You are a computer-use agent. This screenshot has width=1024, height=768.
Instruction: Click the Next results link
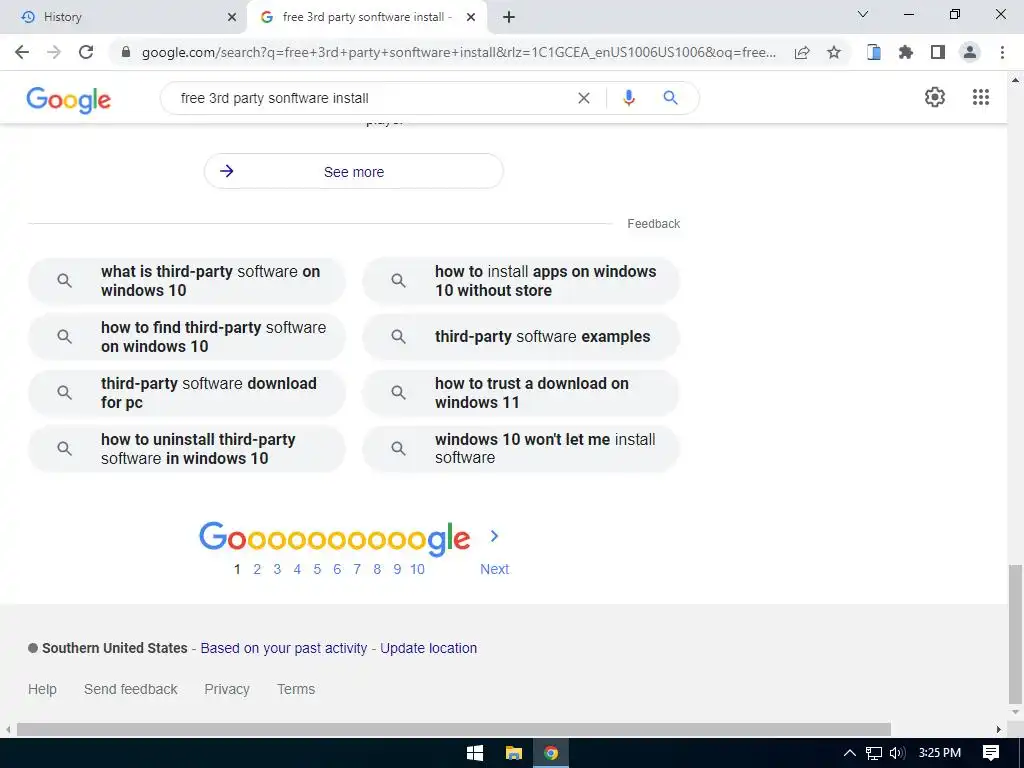point(494,569)
